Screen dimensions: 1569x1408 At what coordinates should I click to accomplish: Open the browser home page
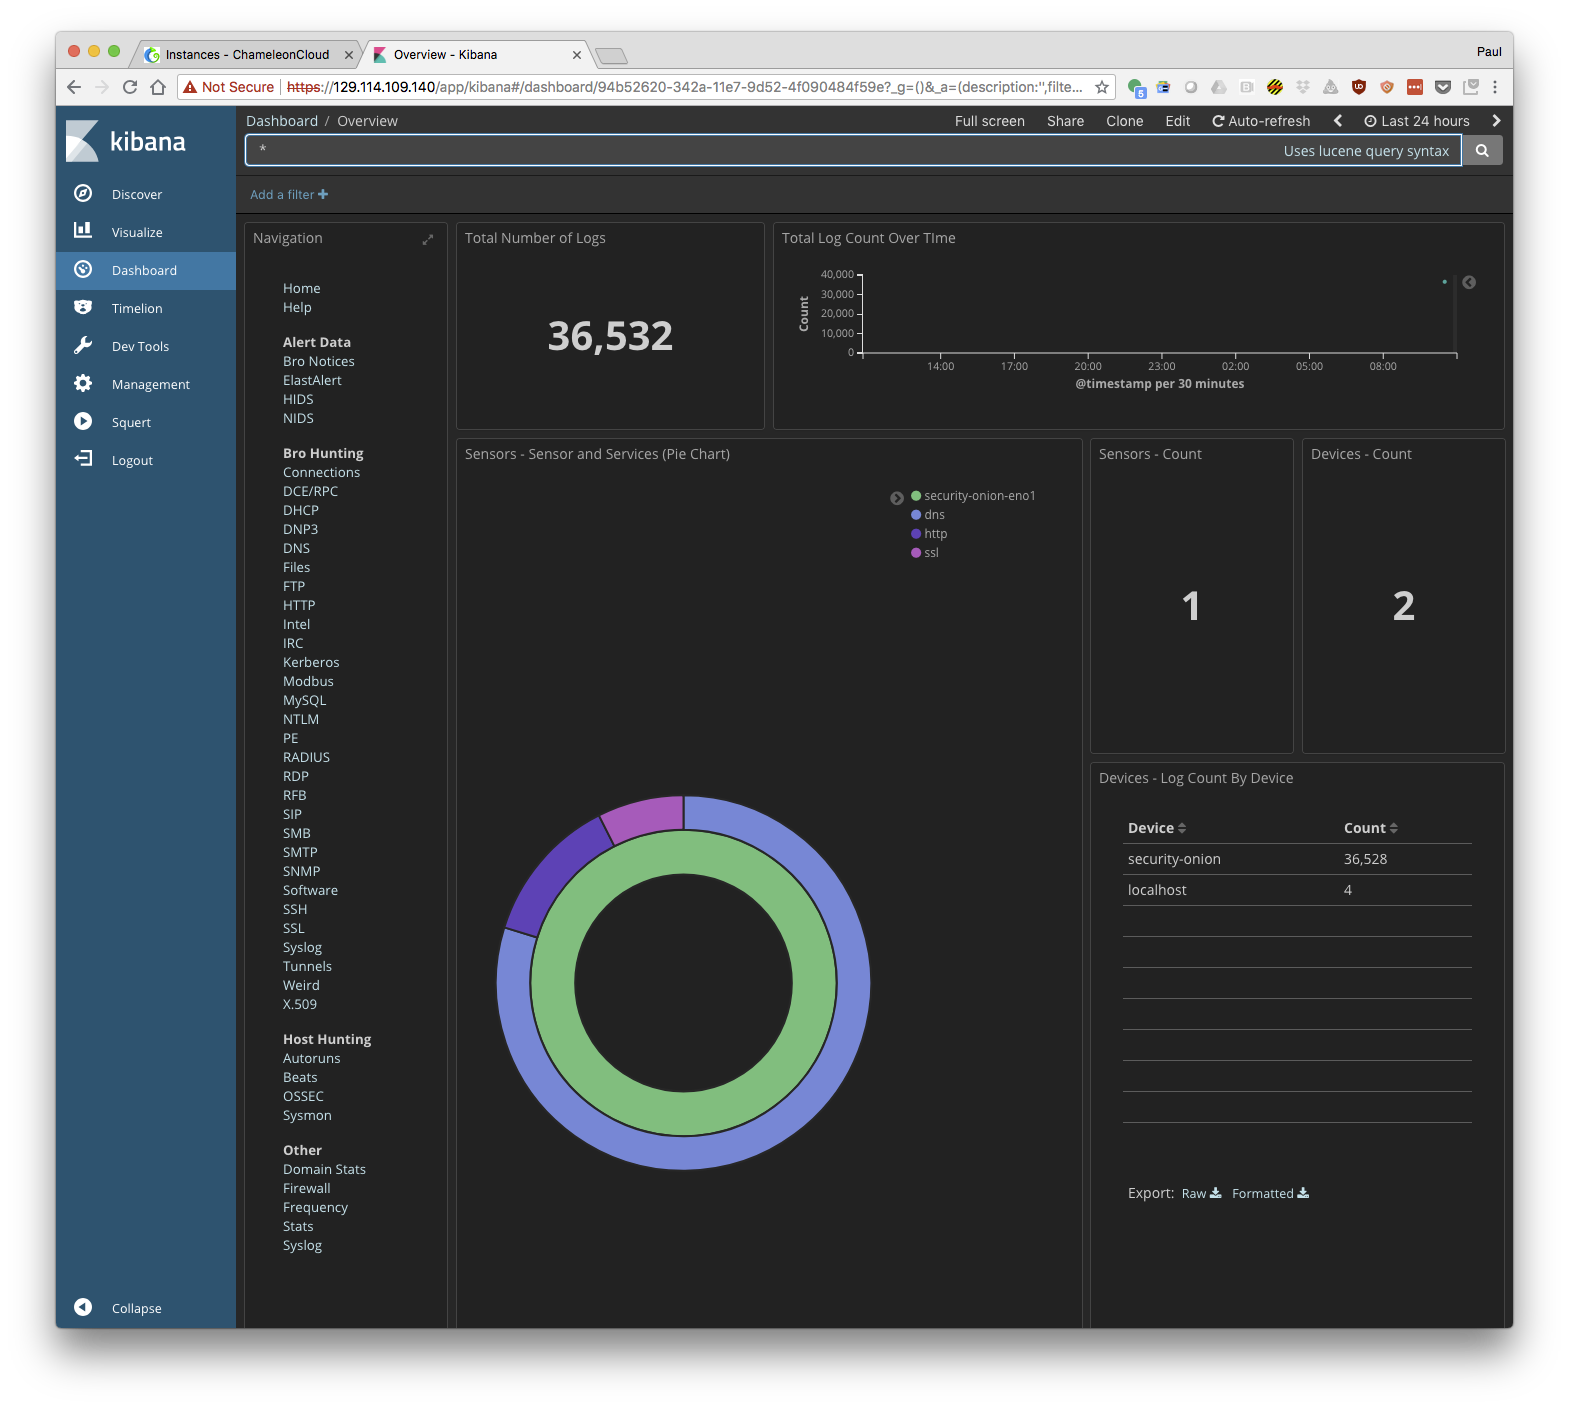158,87
